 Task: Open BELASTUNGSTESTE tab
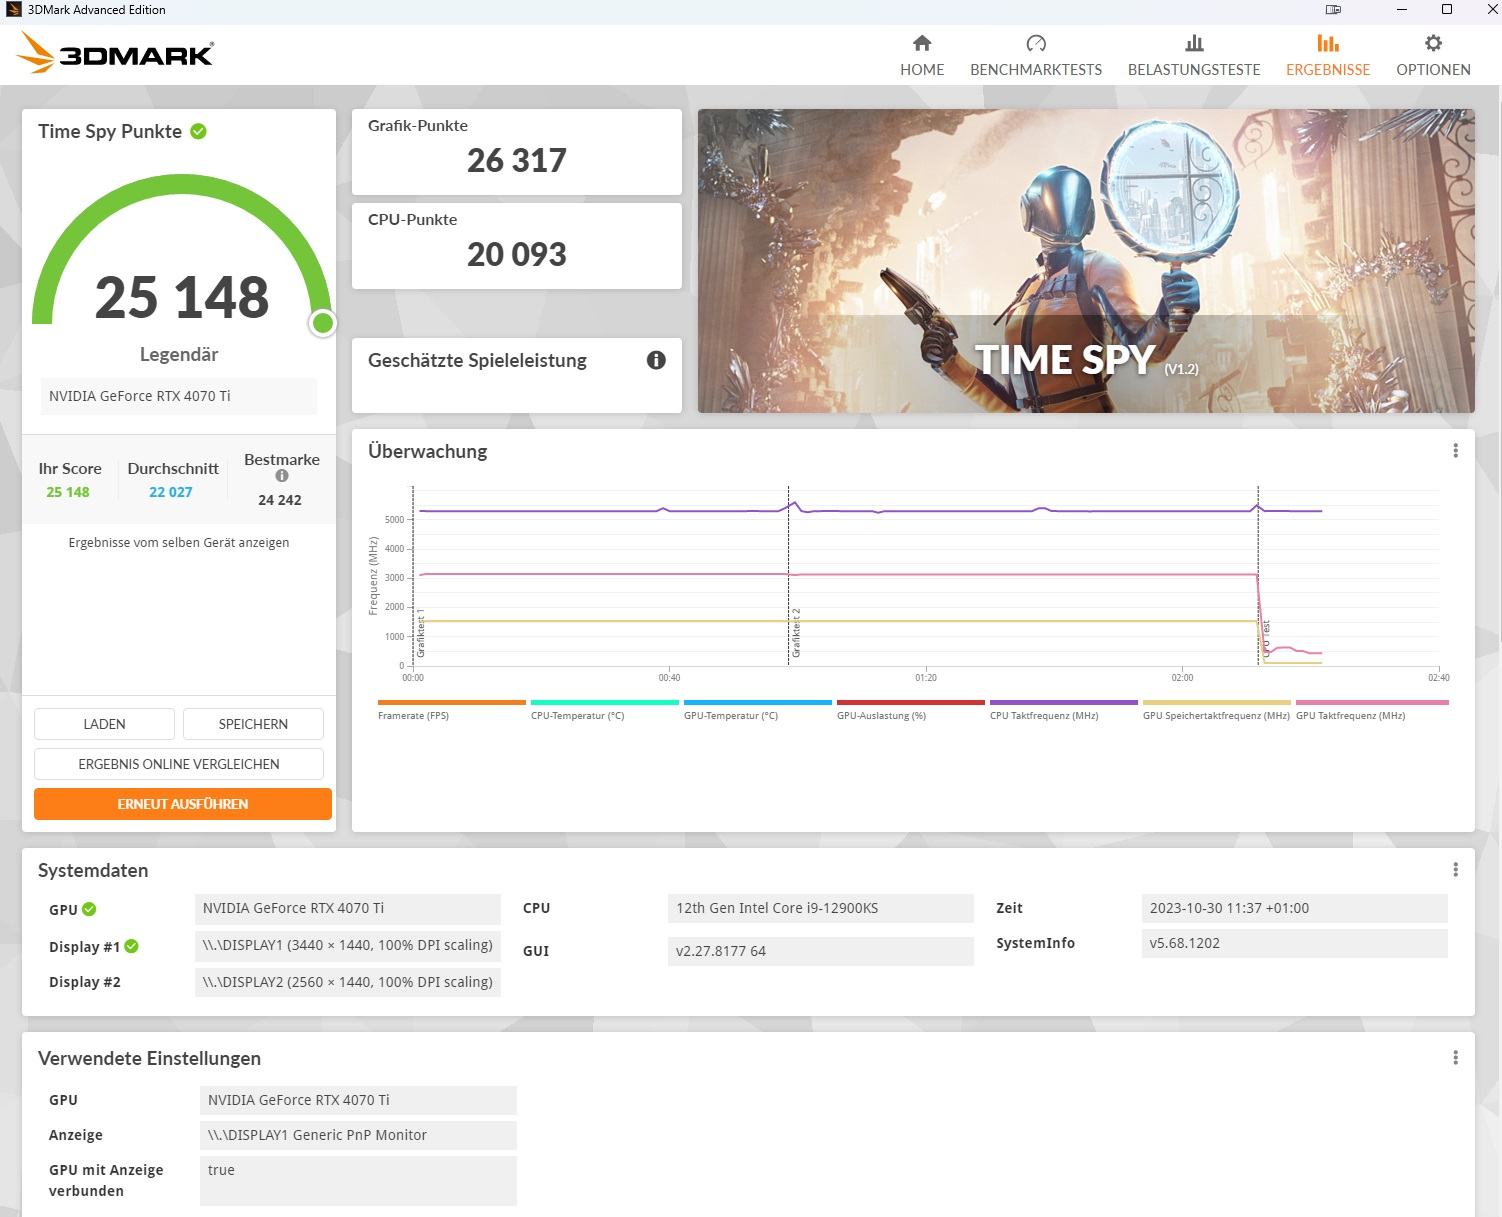(x=1194, y=56)
